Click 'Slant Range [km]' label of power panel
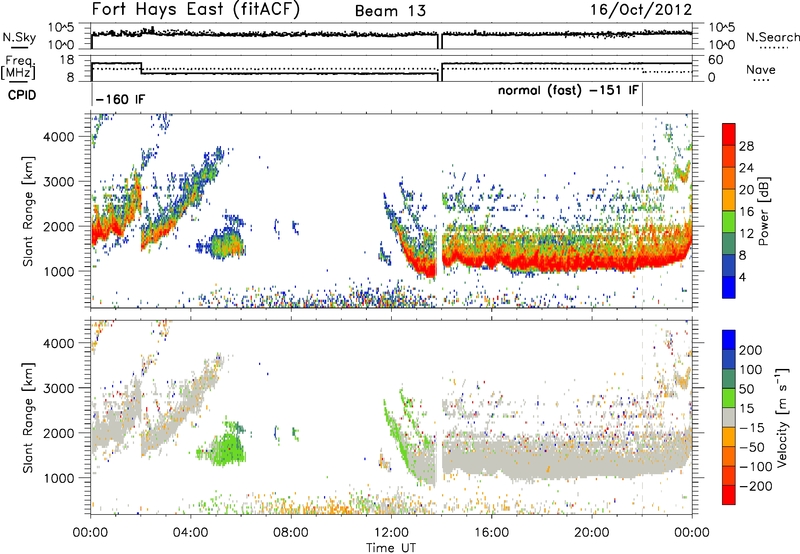The height and width of the screenshot is (554, 800). coord(28,212)
